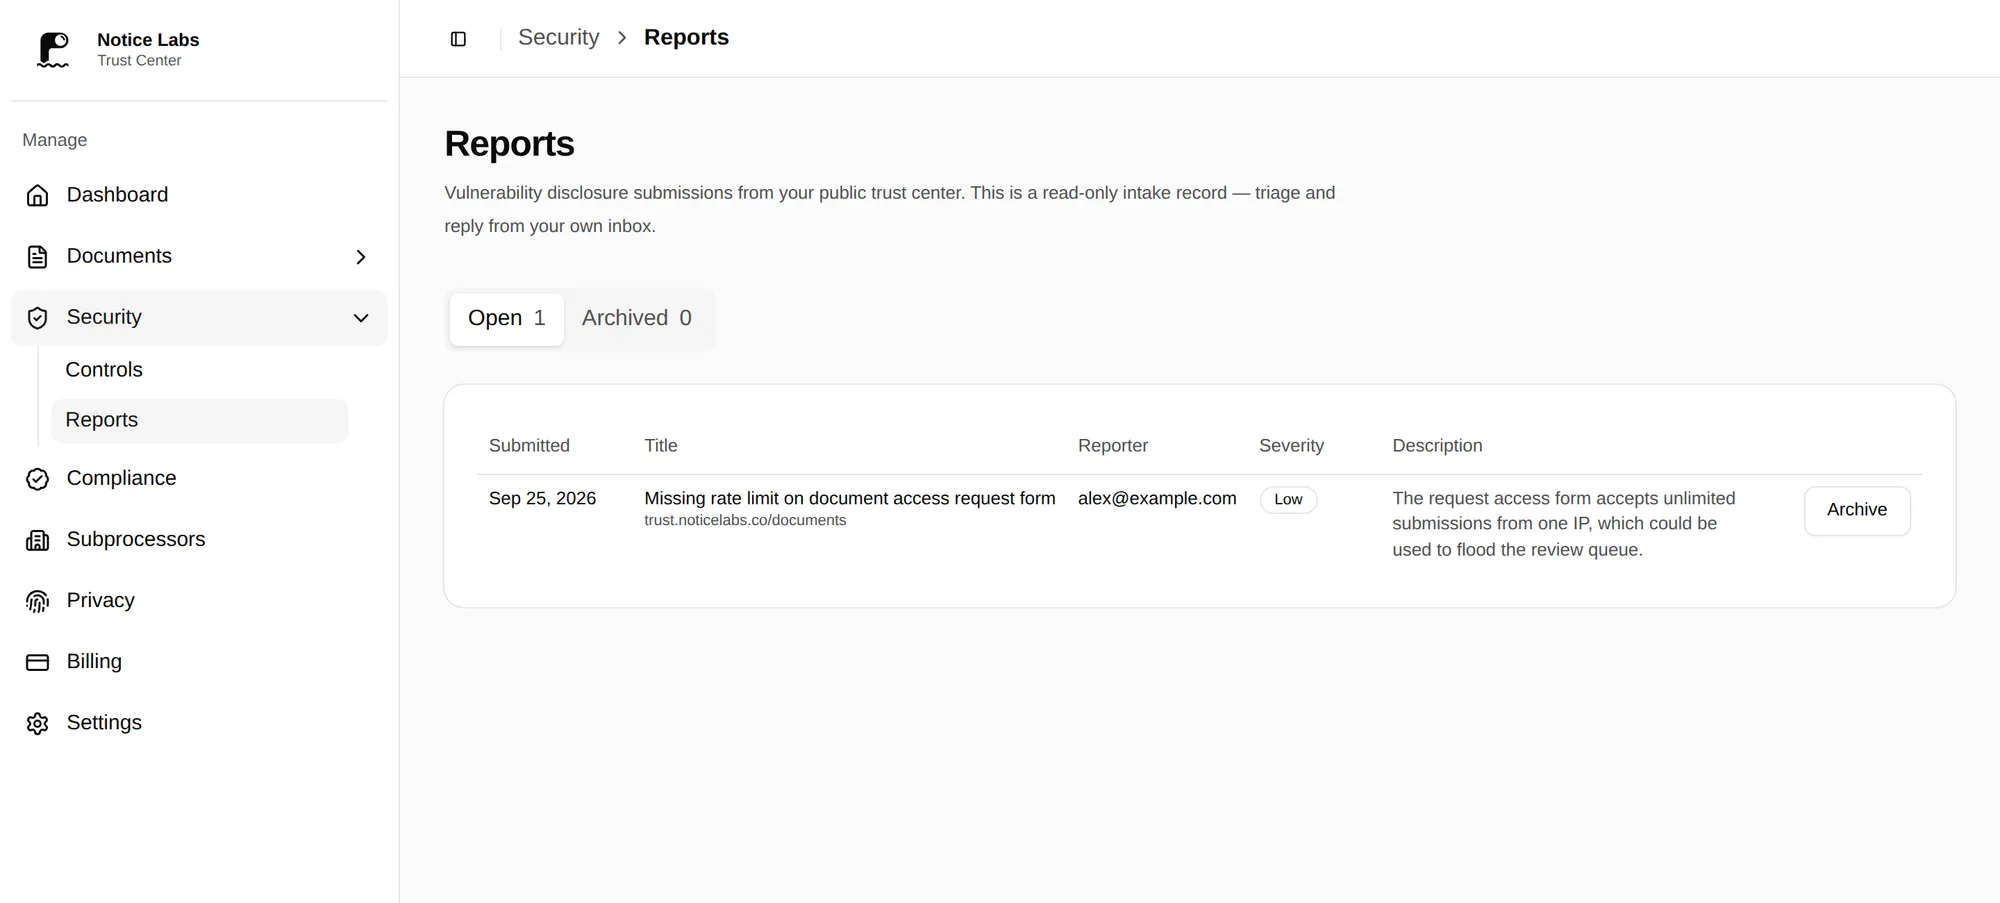
Task: Click the Severity column header
Action: [x=1291, y=446]
